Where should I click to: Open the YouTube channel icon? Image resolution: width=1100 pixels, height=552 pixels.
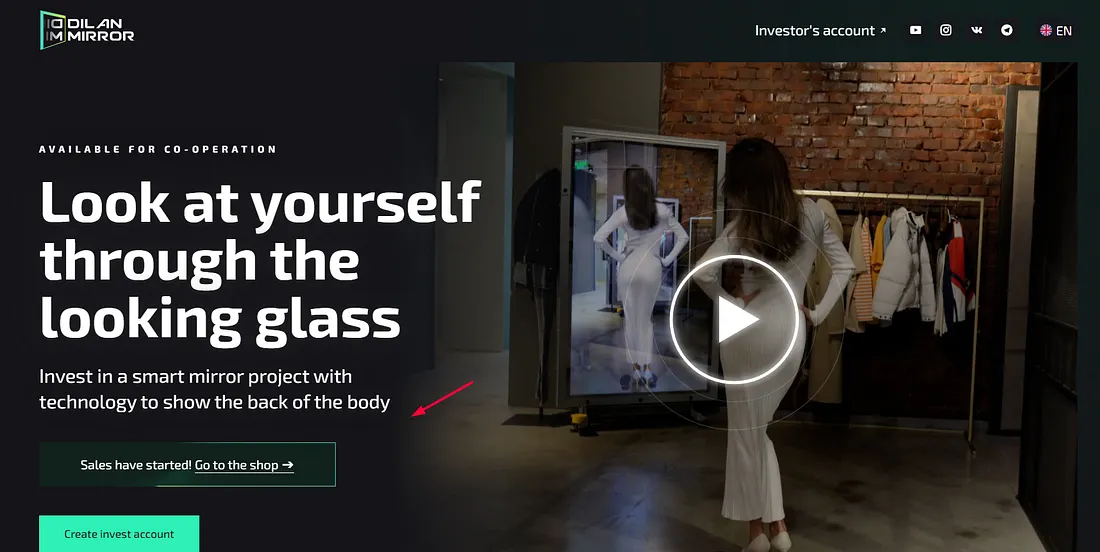915,30
